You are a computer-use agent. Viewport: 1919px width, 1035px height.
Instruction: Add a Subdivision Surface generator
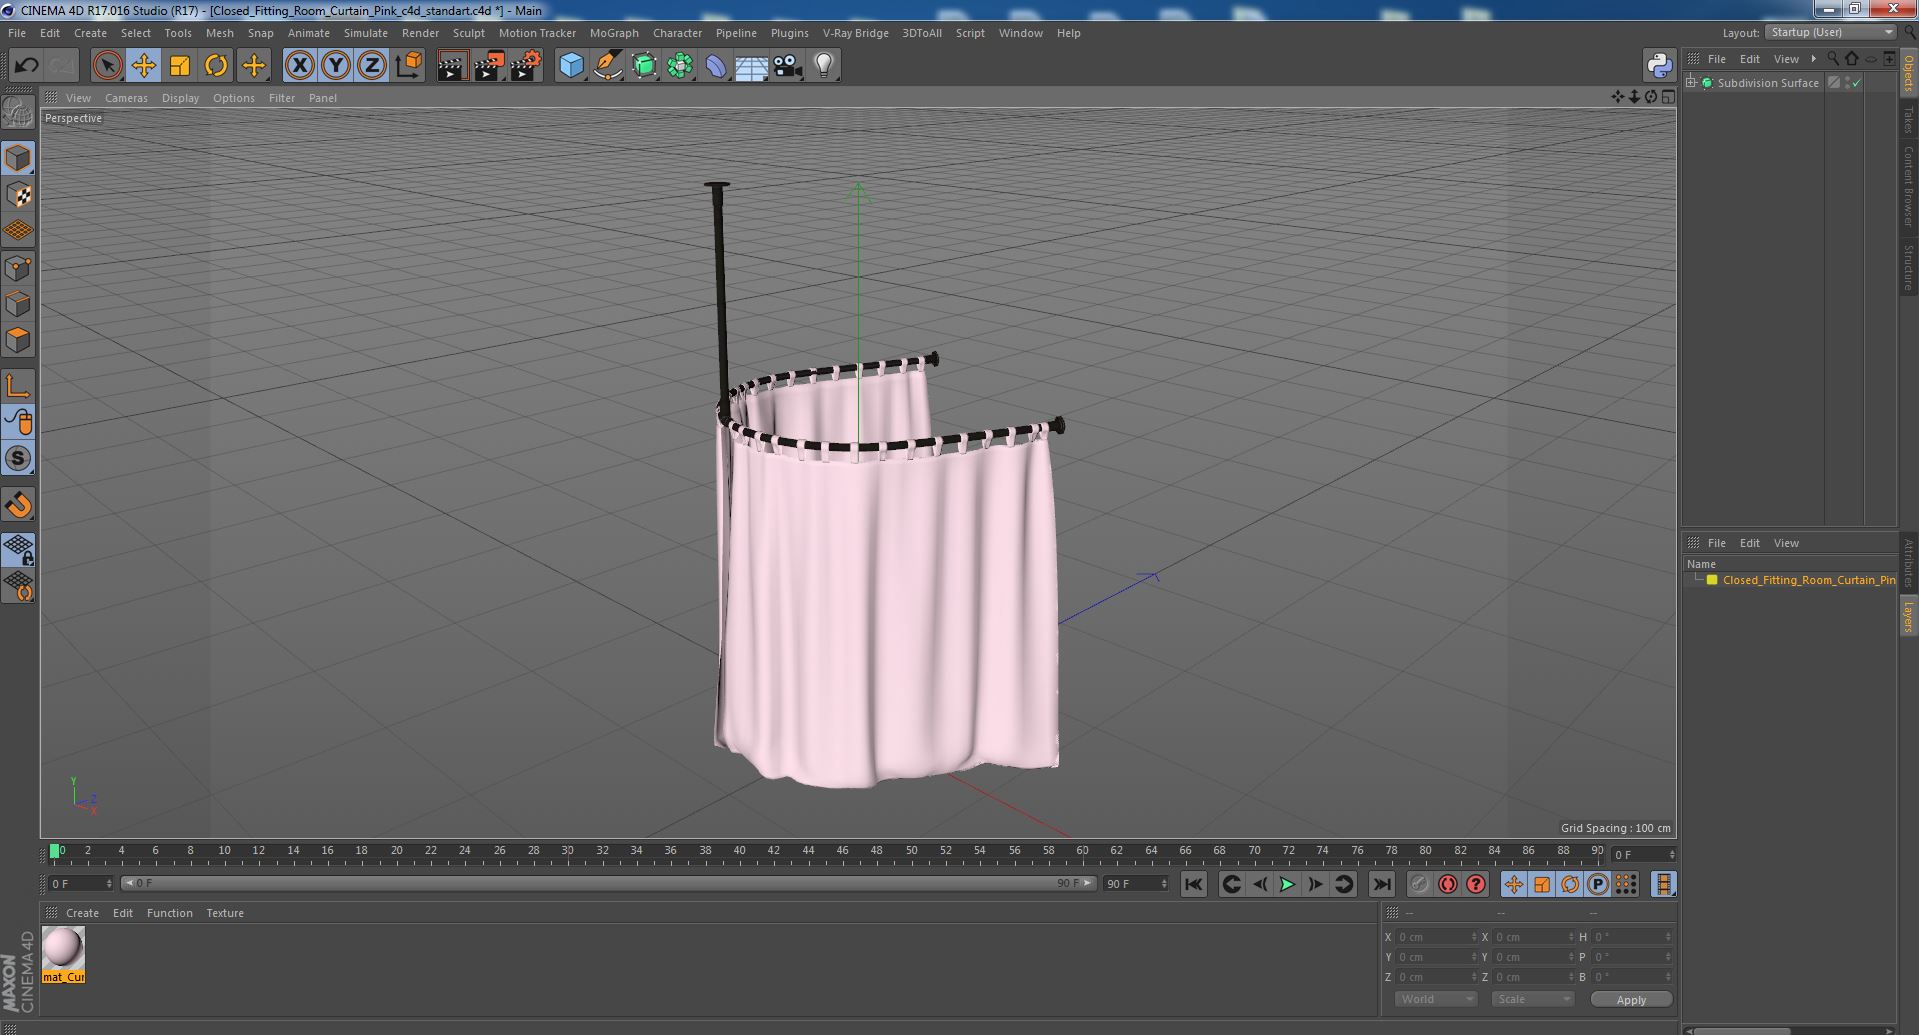(x=644, y=66)
